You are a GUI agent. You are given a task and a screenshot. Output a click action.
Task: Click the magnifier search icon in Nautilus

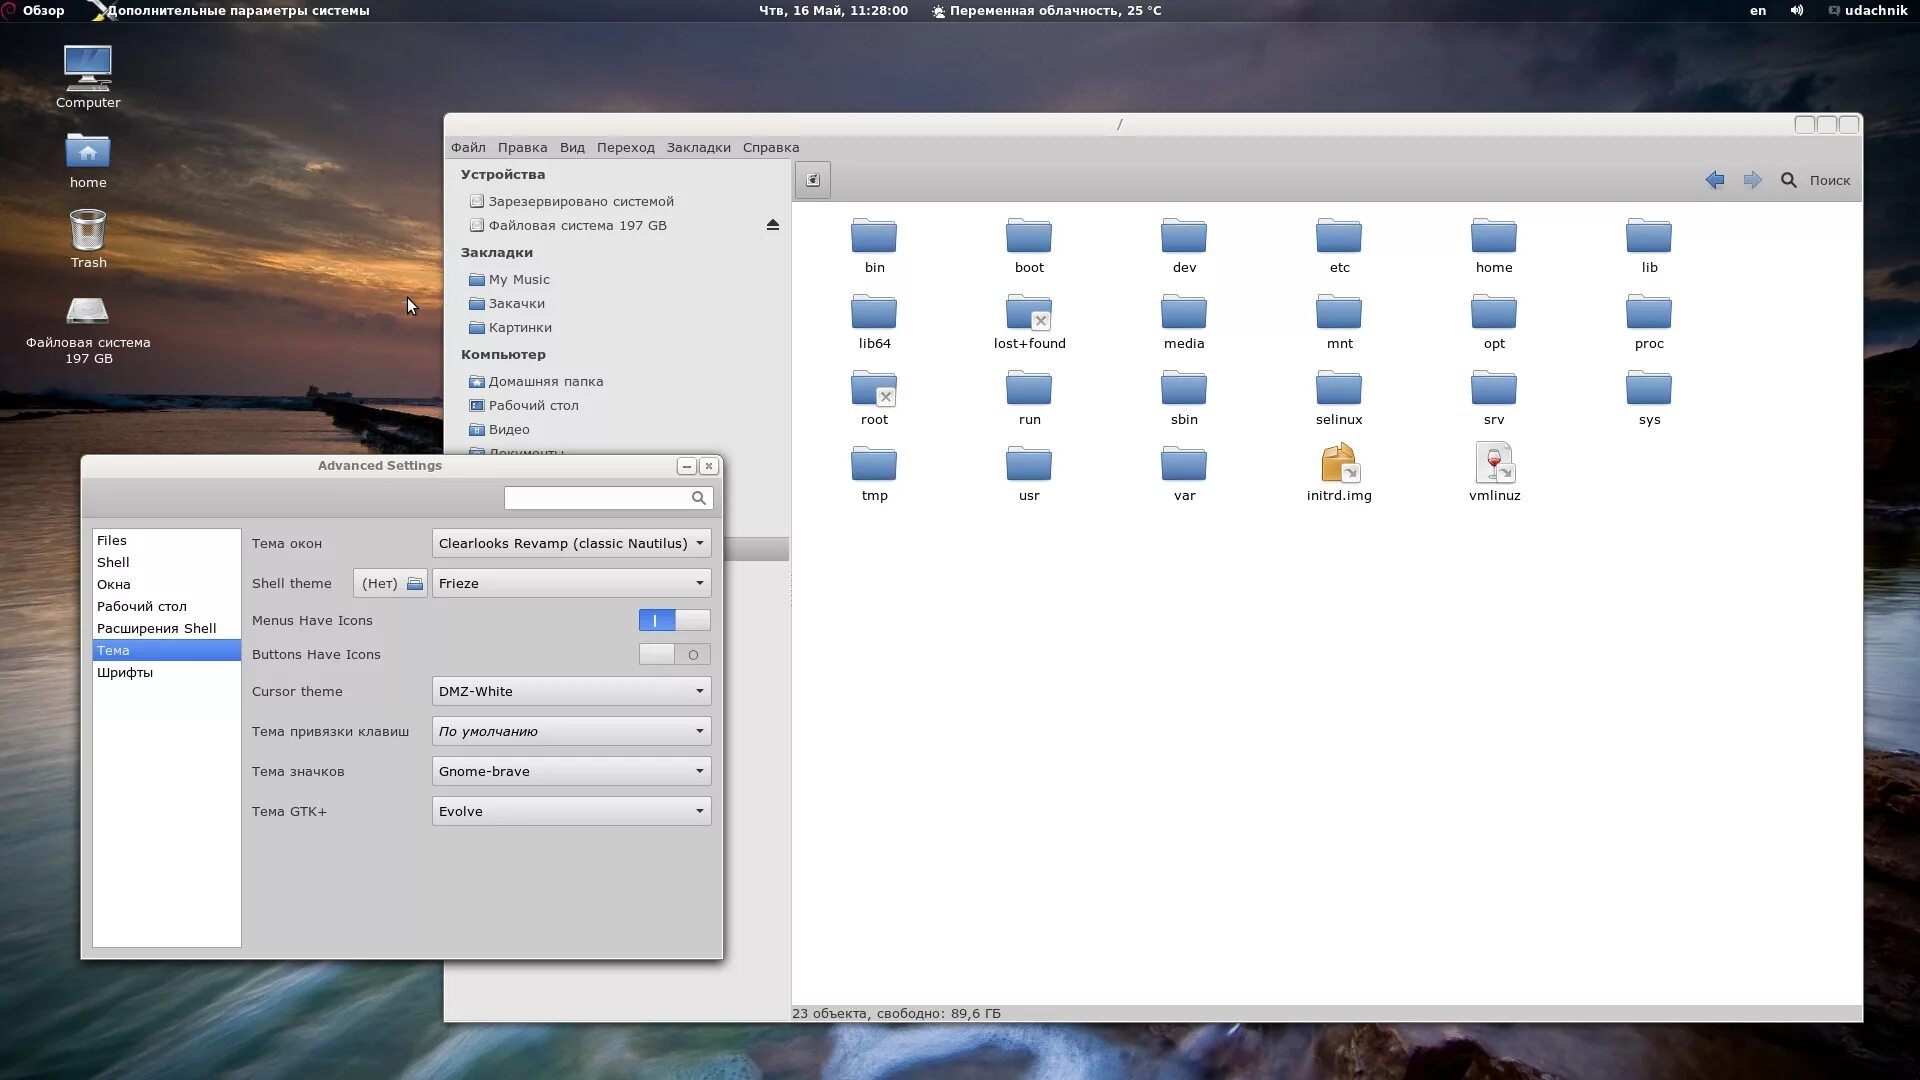click(1789, 180)
